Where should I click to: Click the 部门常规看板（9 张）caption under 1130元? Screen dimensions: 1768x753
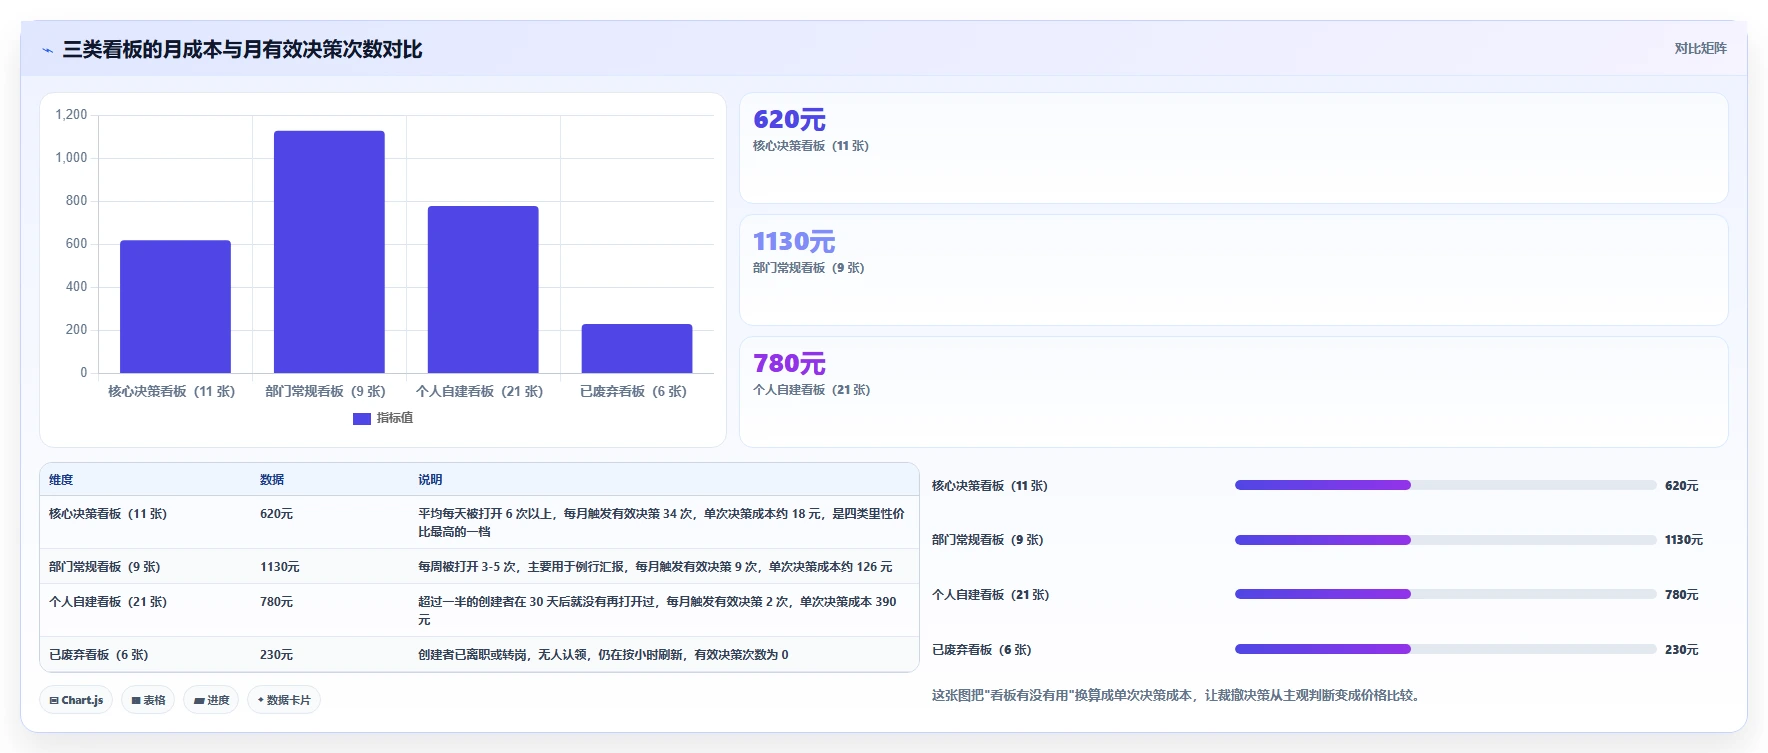(x=809, y=268)
